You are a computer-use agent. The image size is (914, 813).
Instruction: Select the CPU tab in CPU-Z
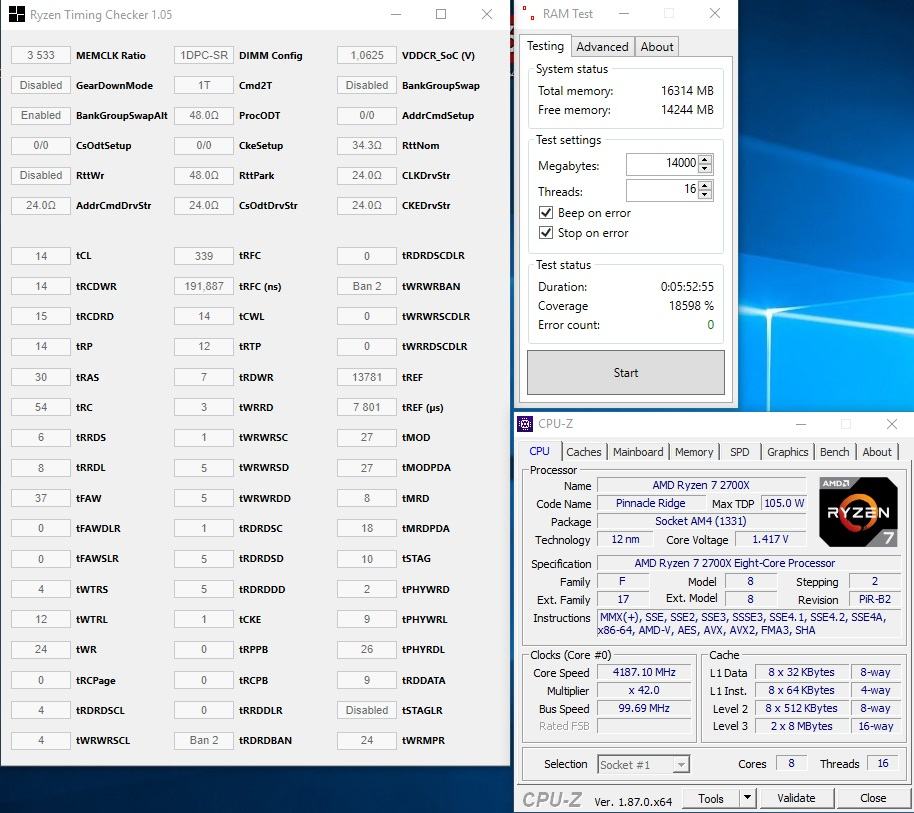pyautogui.click(x=539, y=451)
